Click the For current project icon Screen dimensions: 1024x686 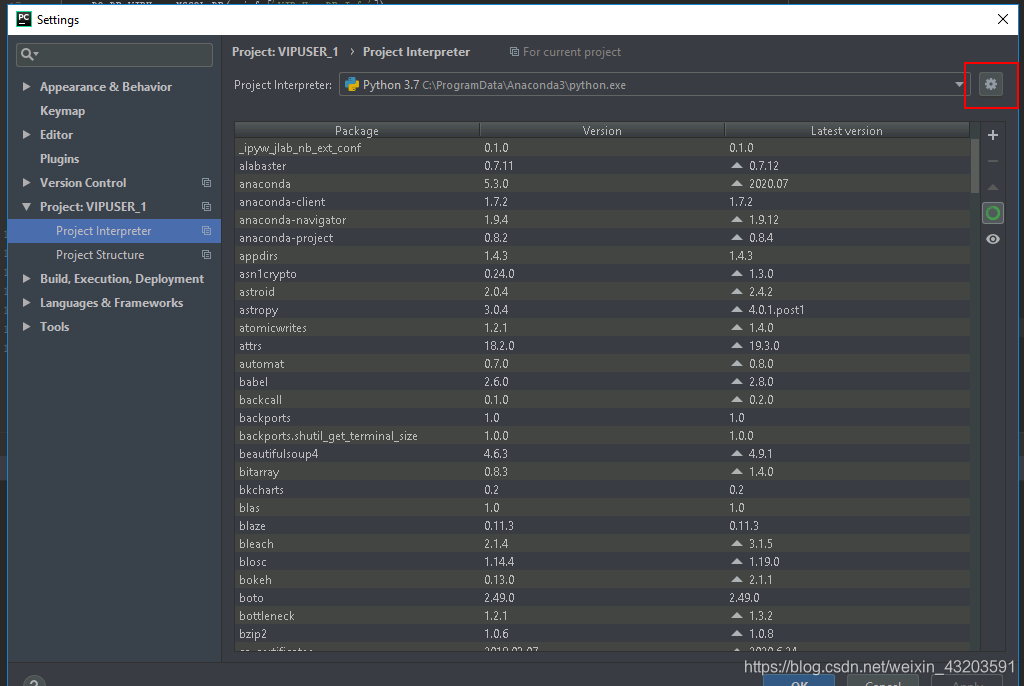[x=514, y=52]
